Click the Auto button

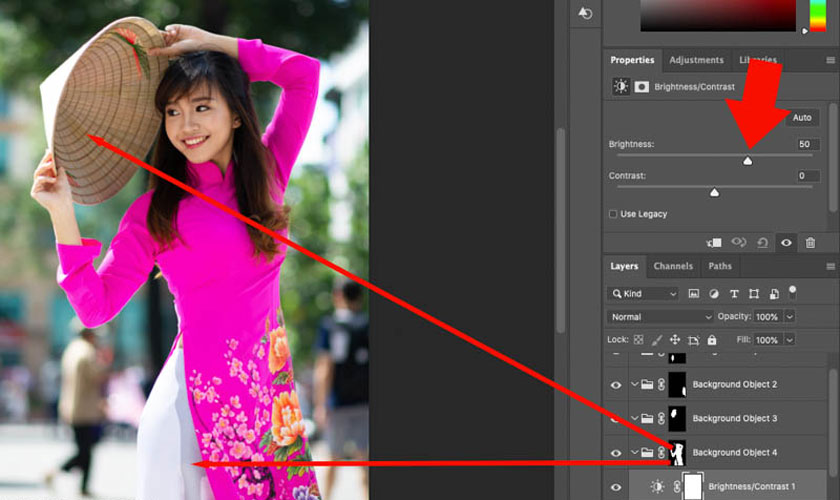tap(802, 117)
